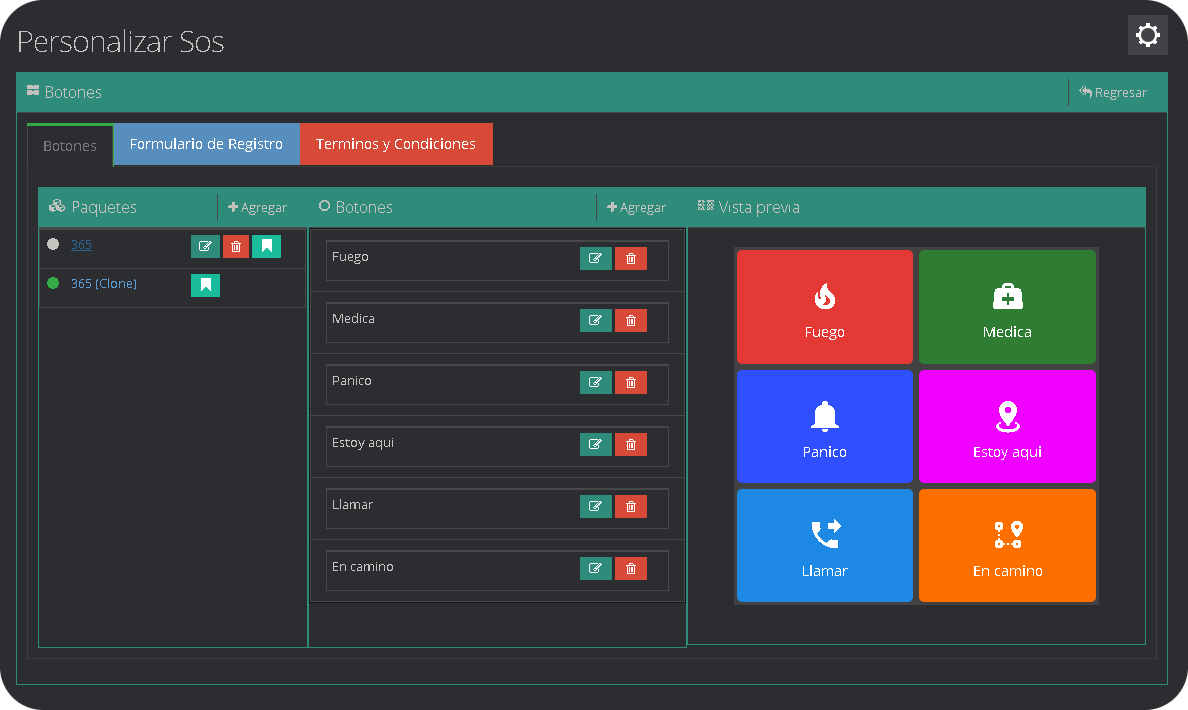Open the 365 package link

(81, 245)
